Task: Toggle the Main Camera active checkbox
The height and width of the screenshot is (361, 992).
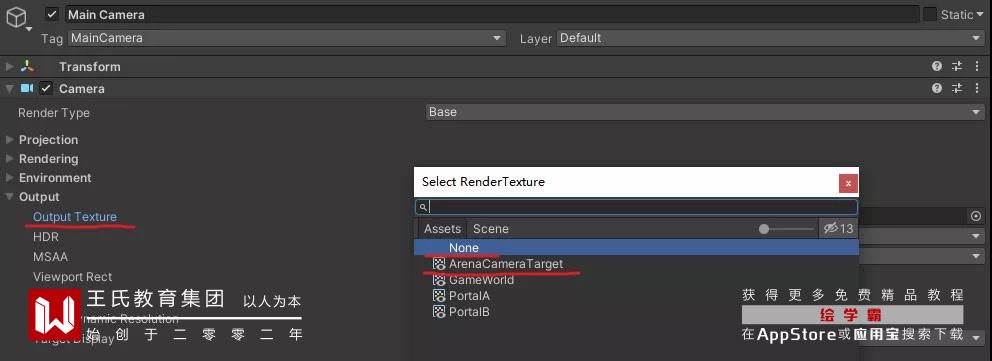Action: click(52, 14)
